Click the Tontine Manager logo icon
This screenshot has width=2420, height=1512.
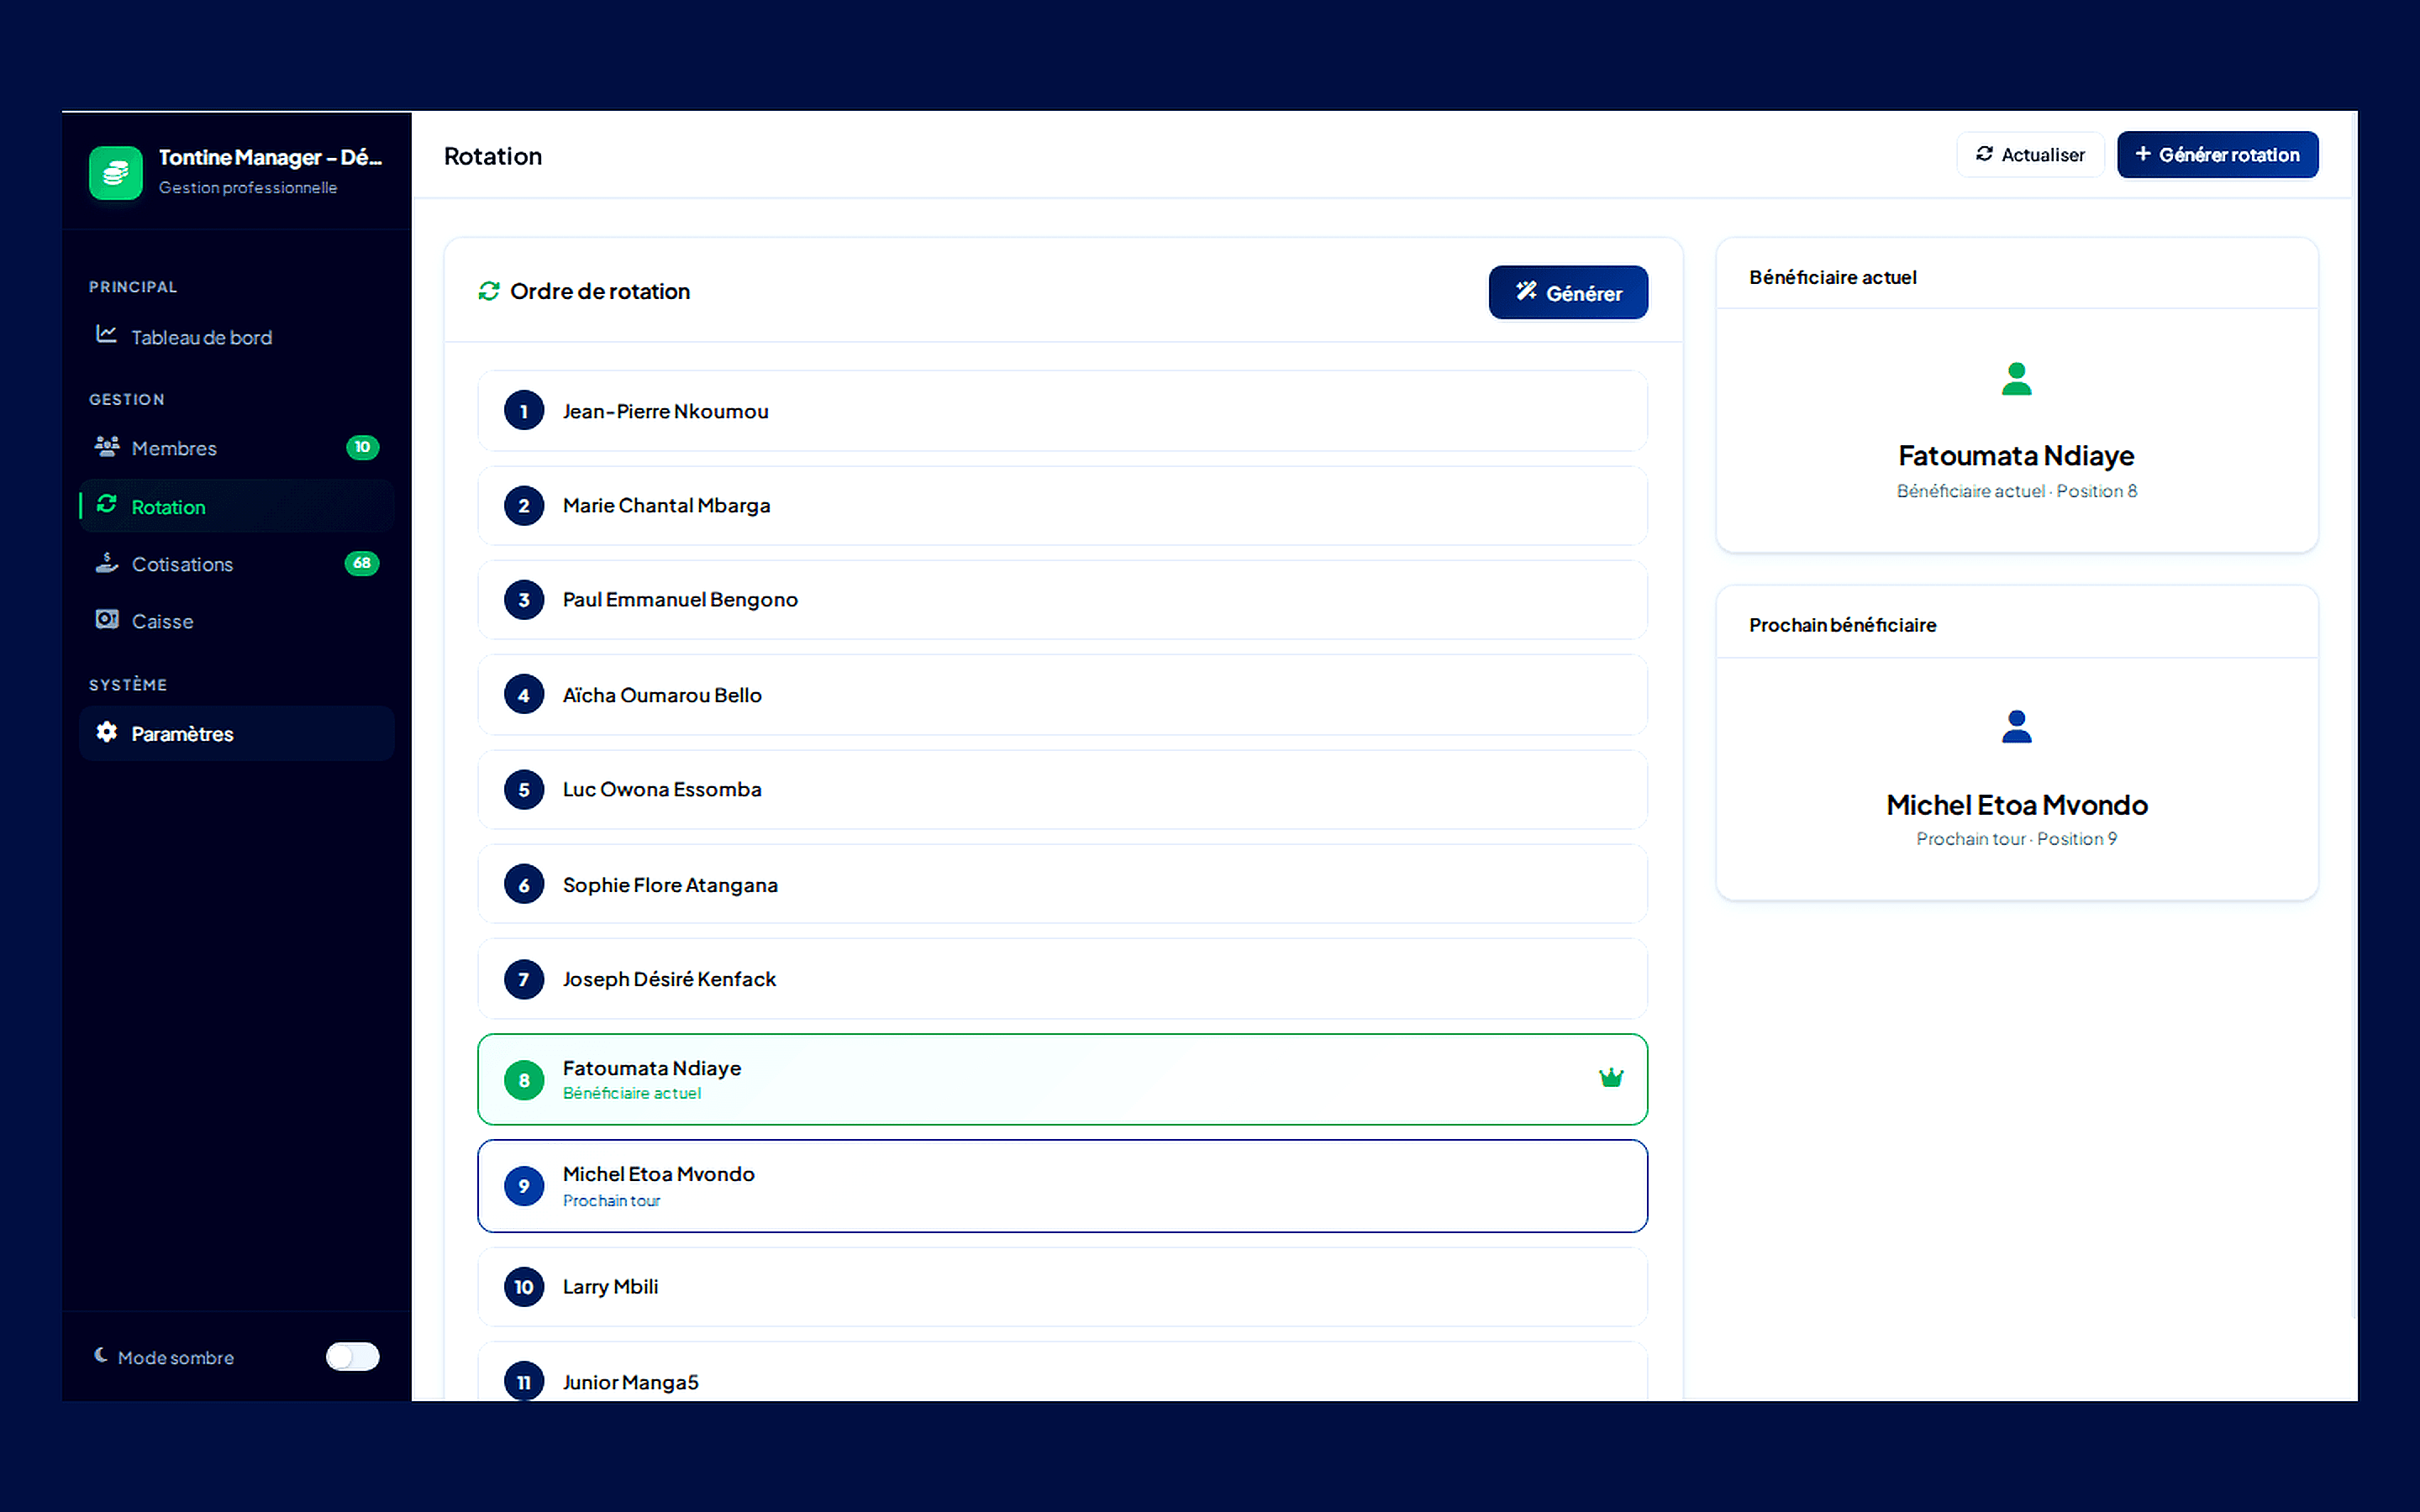click(x=115, y=172)
